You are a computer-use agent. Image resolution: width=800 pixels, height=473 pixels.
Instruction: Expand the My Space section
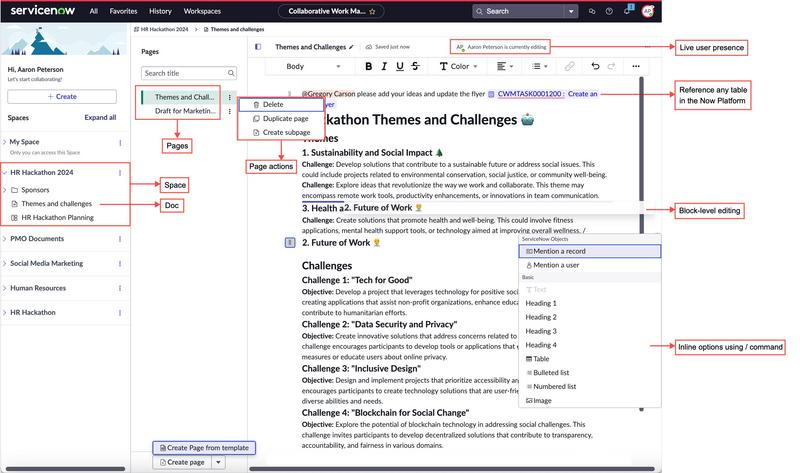coord(5,142)
